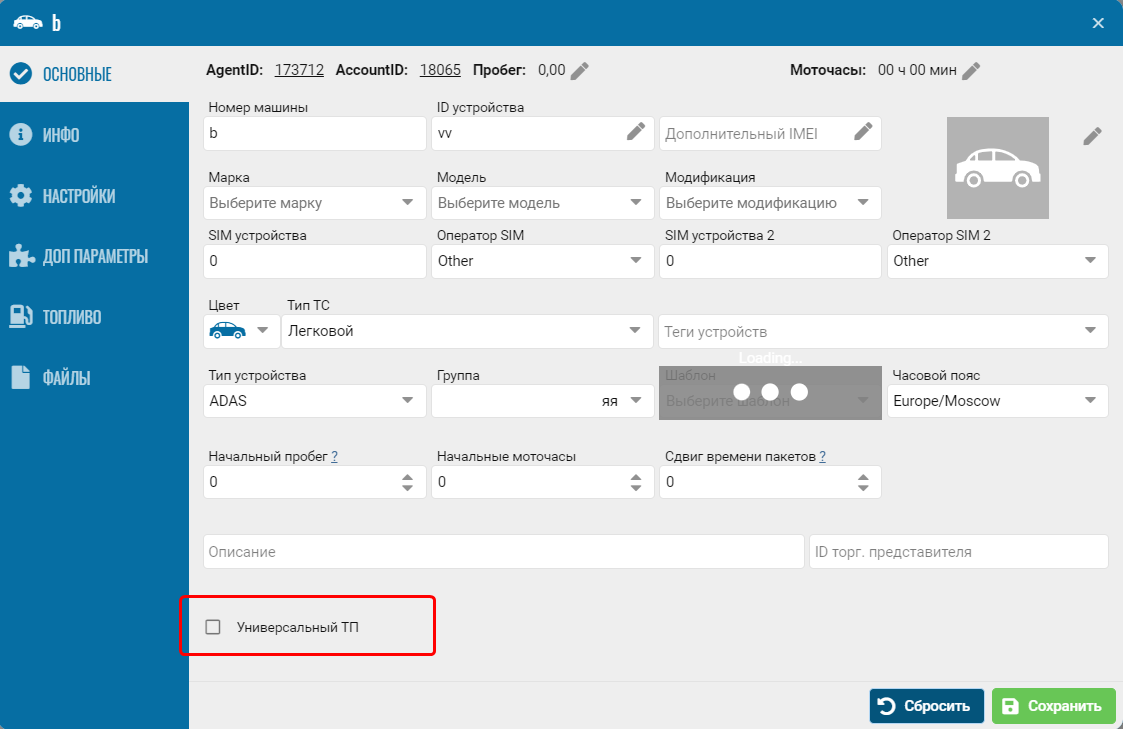Click the gear icon for Настройки
1123x729 pixels.
[x=21, y=195]
